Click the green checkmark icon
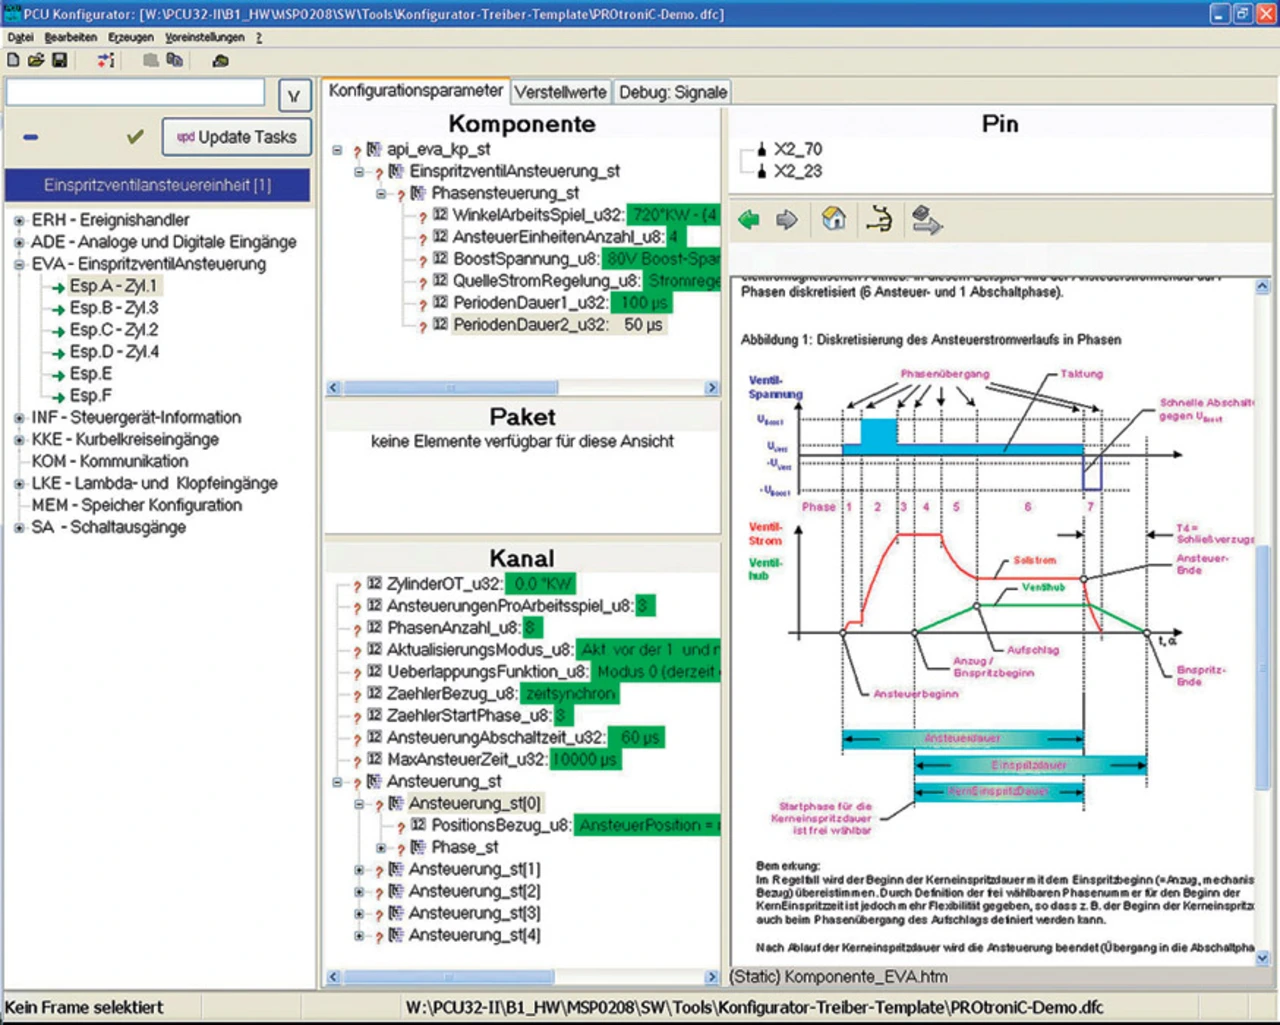This screenshot has width=1280, height=1025. (x=135, y=137)
